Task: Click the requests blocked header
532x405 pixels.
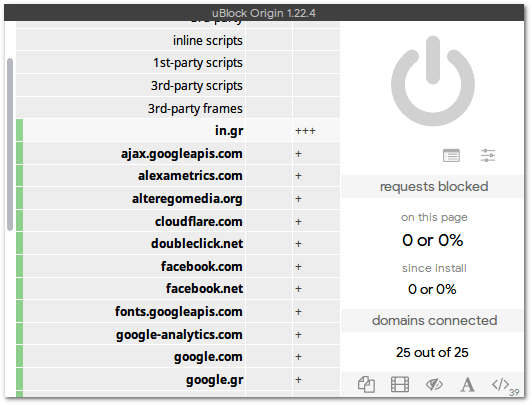Action: click(432, 187)
